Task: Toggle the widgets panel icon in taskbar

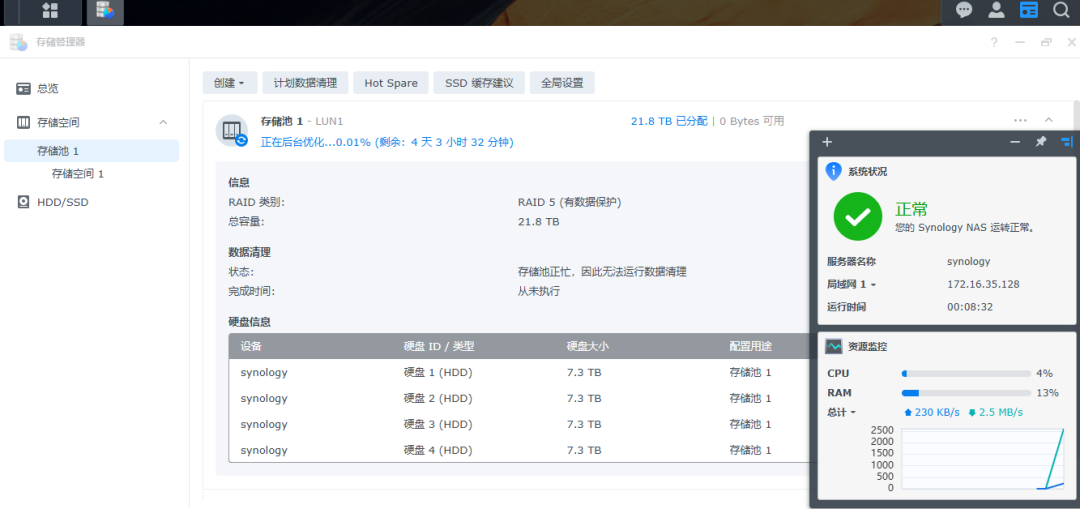Action: [x=1028, y=11]
